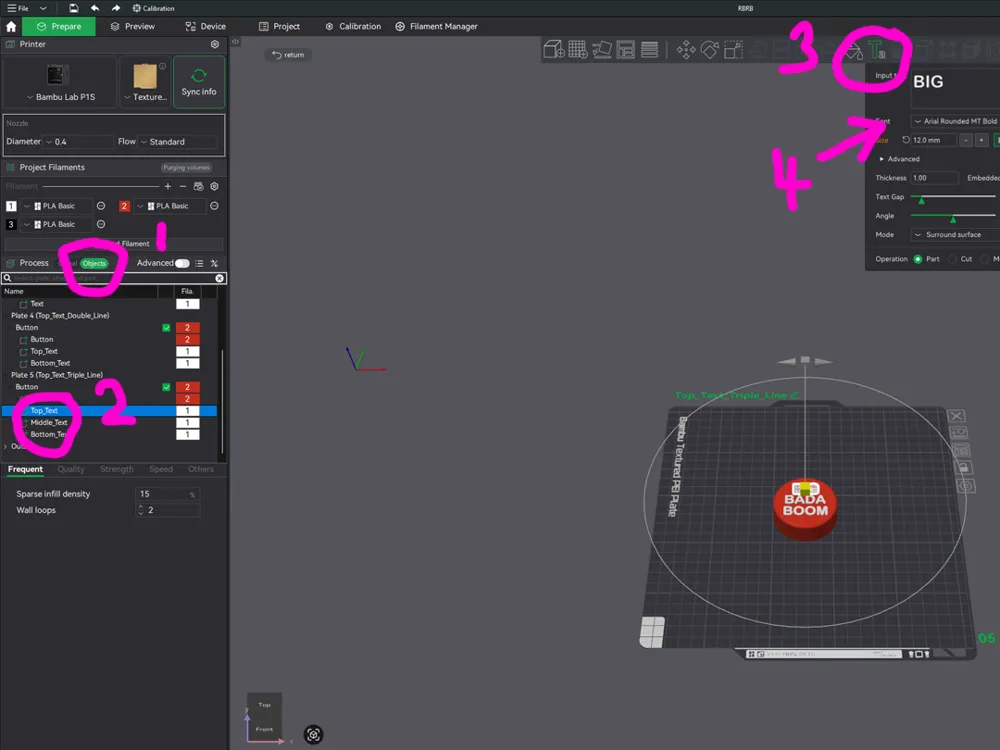This screenshot has height=750, width=1000.
Task: Increase text size with plus button
Action: click(x=982, y=140)
